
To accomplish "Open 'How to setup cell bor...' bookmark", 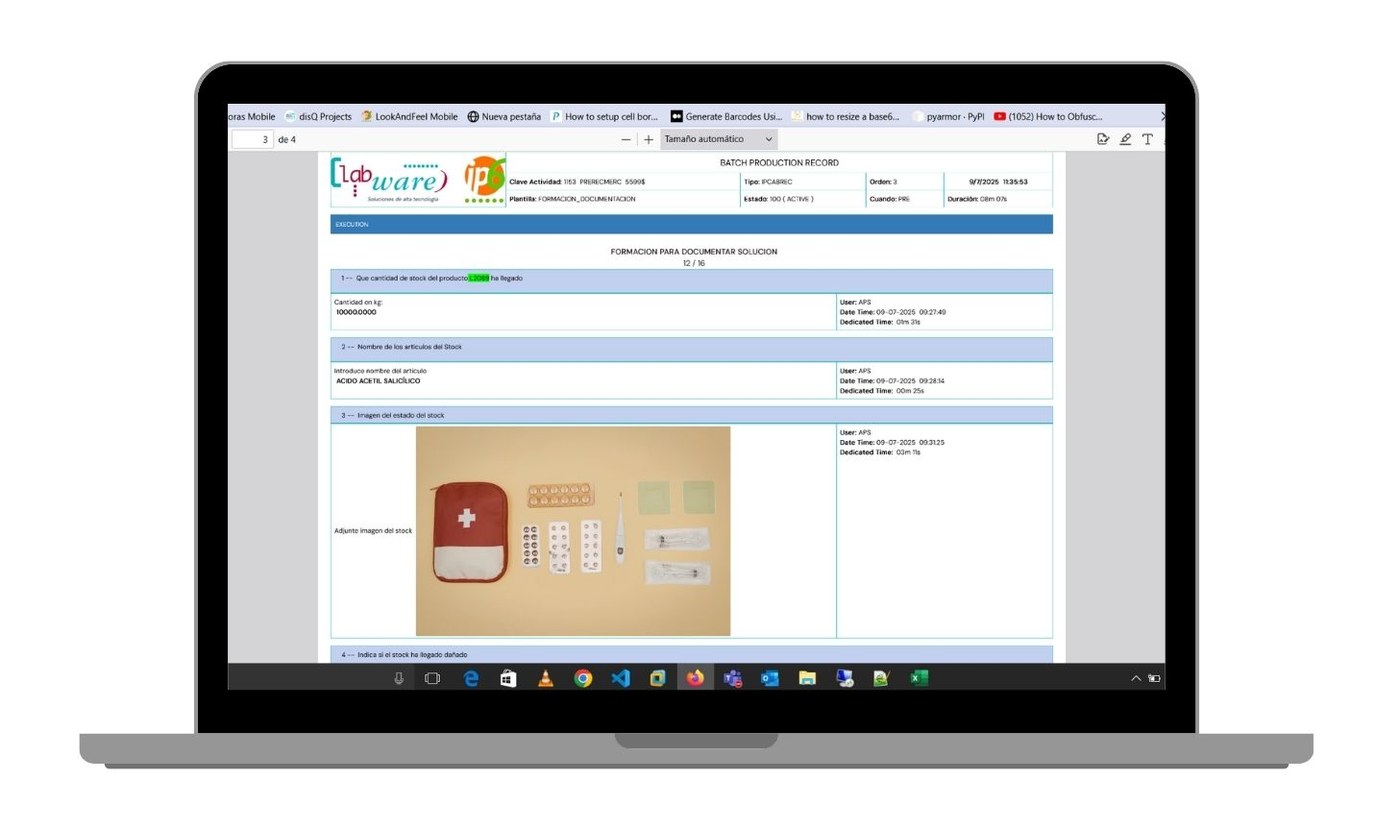I will click(604, 117).
